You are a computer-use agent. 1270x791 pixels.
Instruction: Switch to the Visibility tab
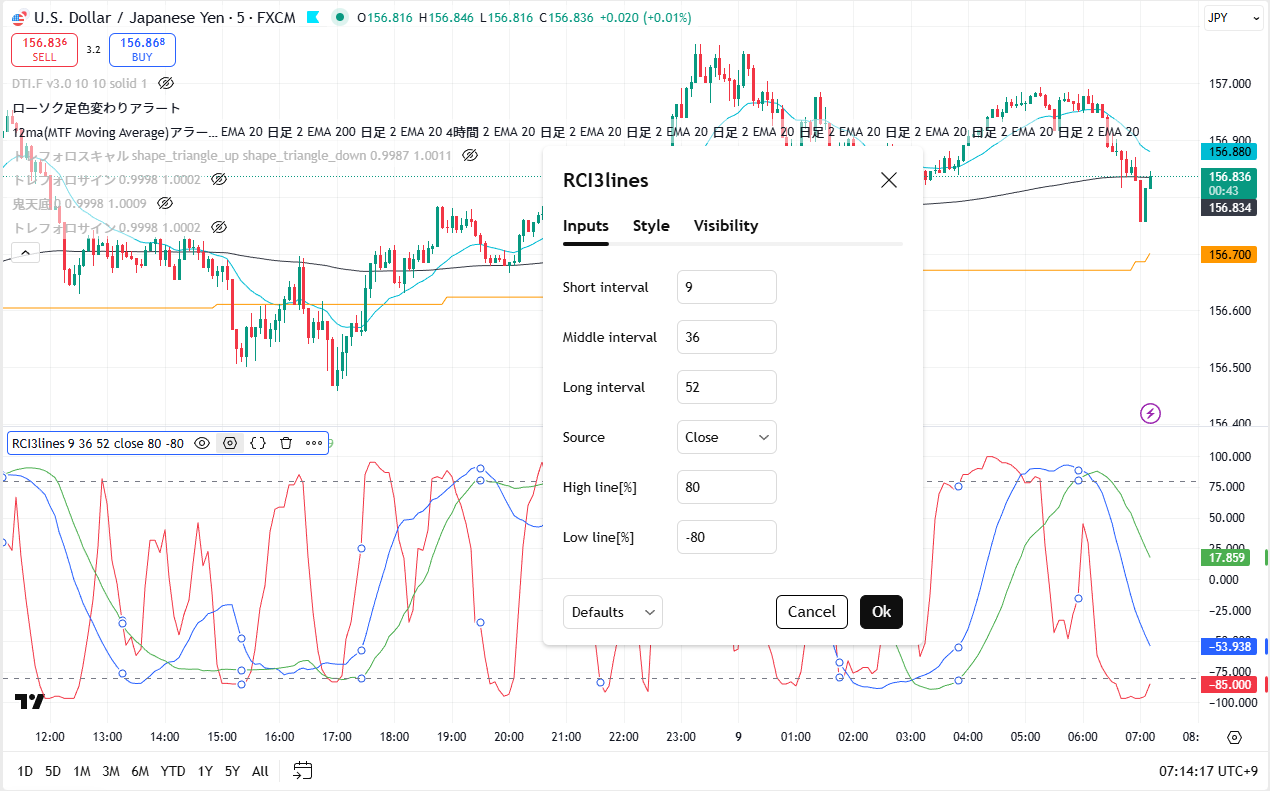725,226
